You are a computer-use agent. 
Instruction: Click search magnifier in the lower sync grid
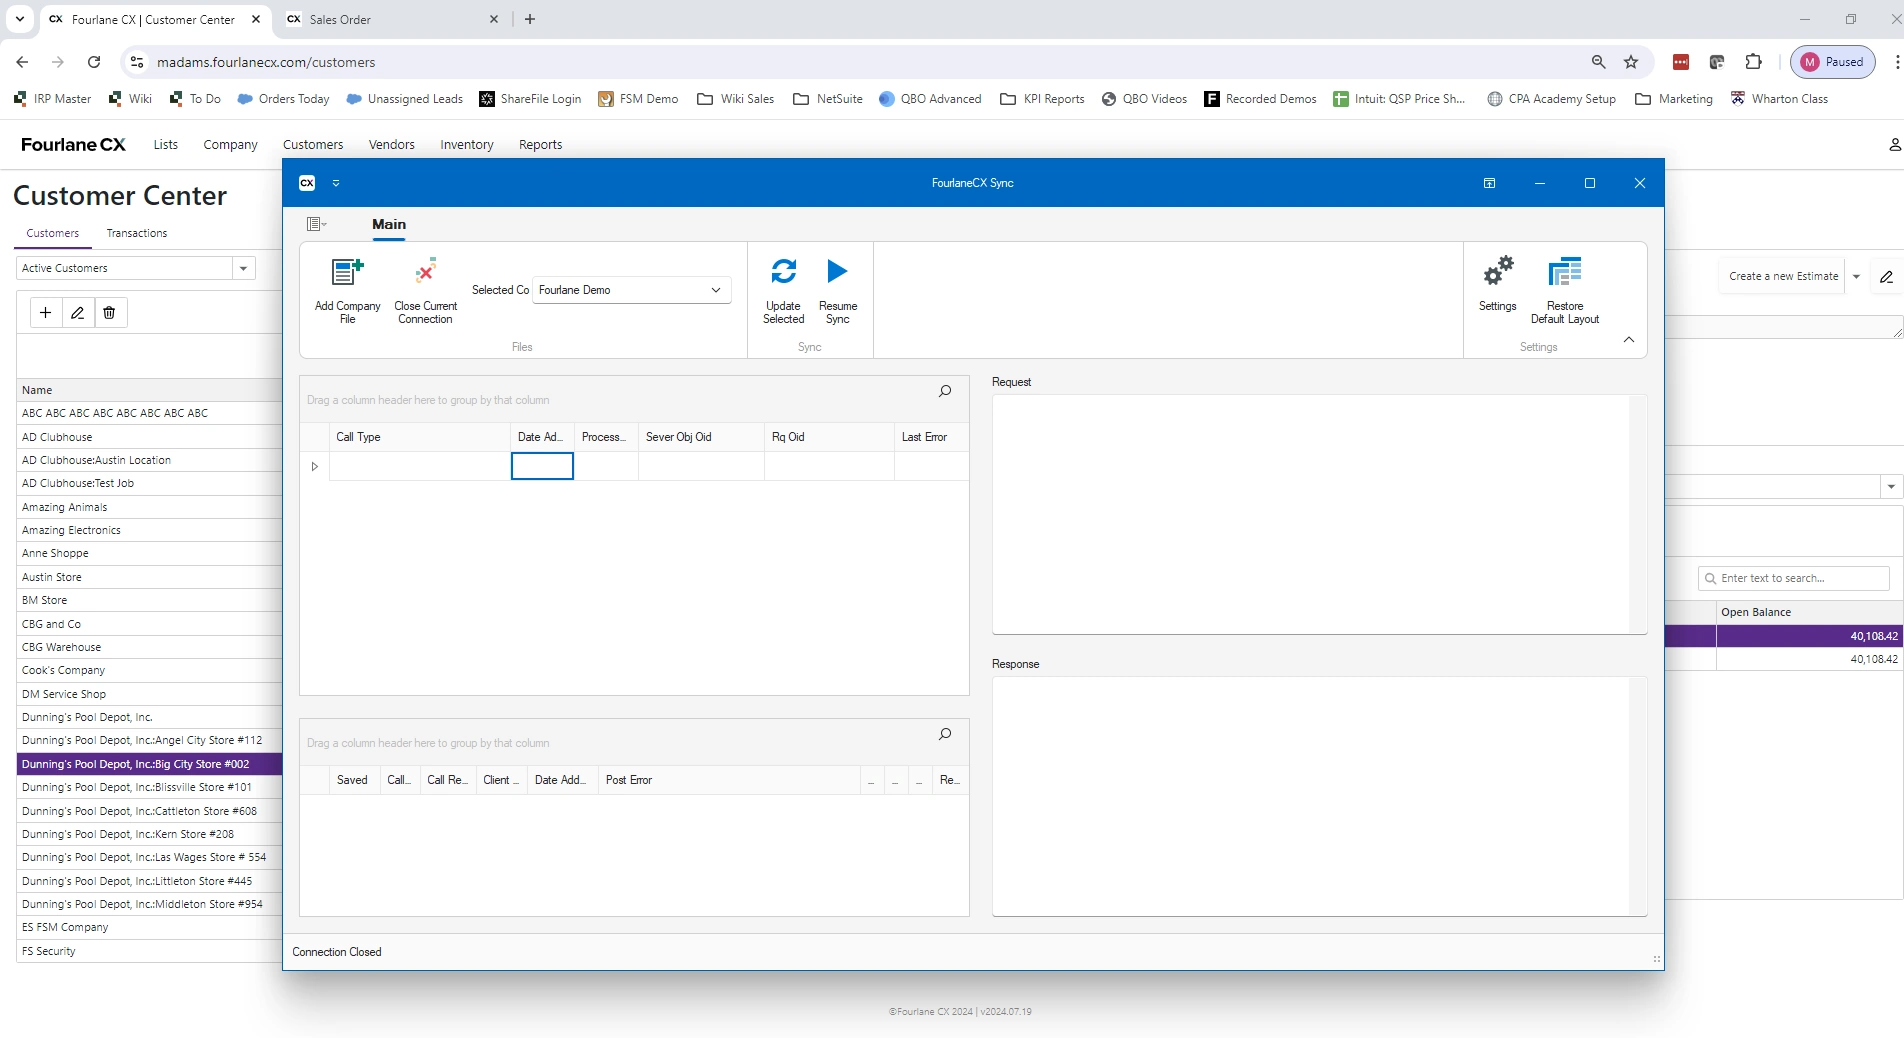(945, 734)
